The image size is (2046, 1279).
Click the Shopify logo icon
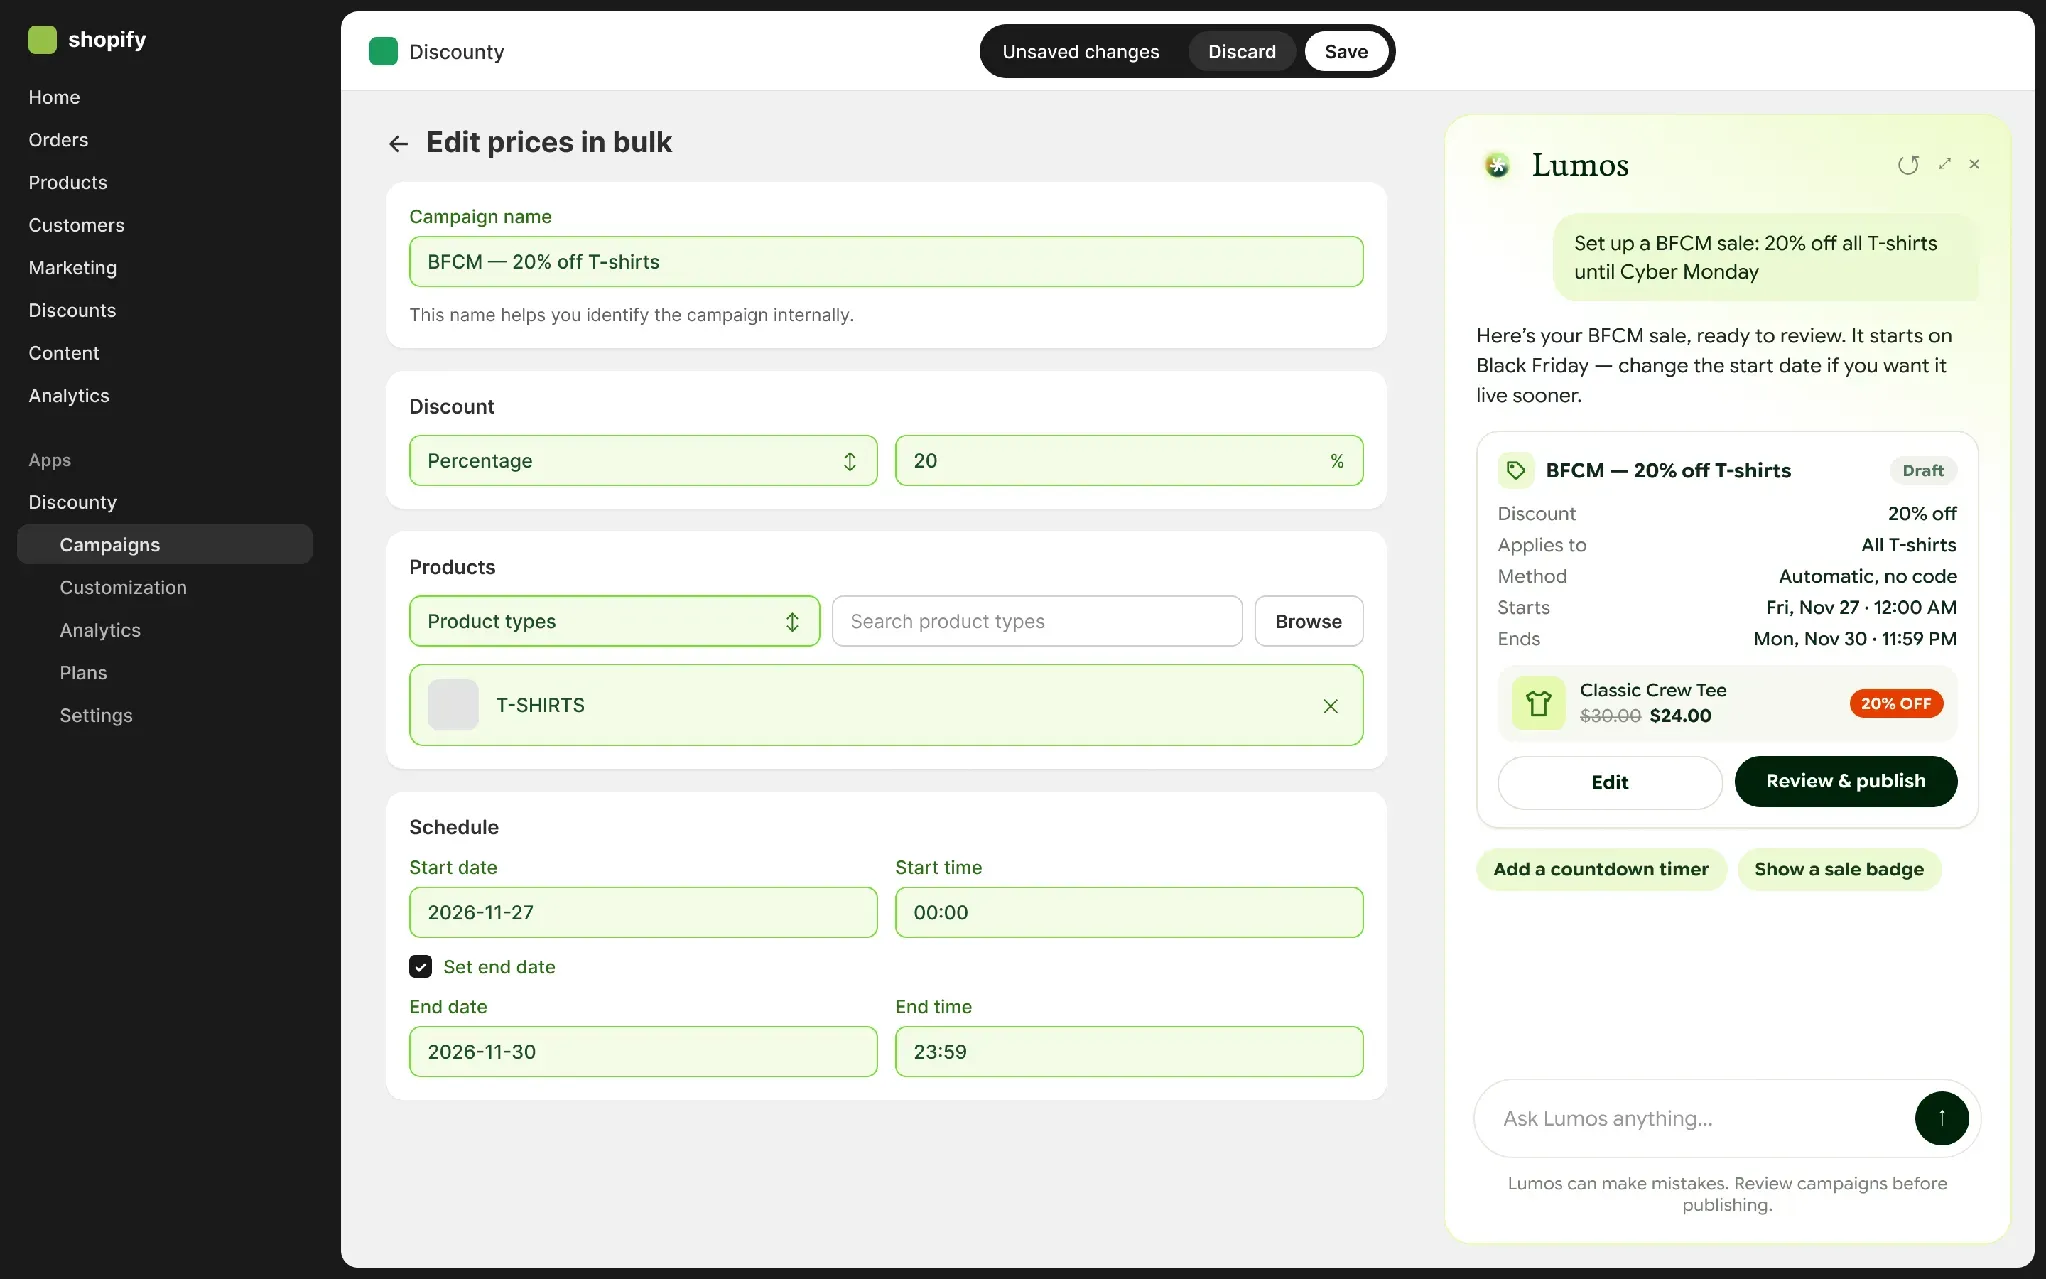tap(42, 40)
